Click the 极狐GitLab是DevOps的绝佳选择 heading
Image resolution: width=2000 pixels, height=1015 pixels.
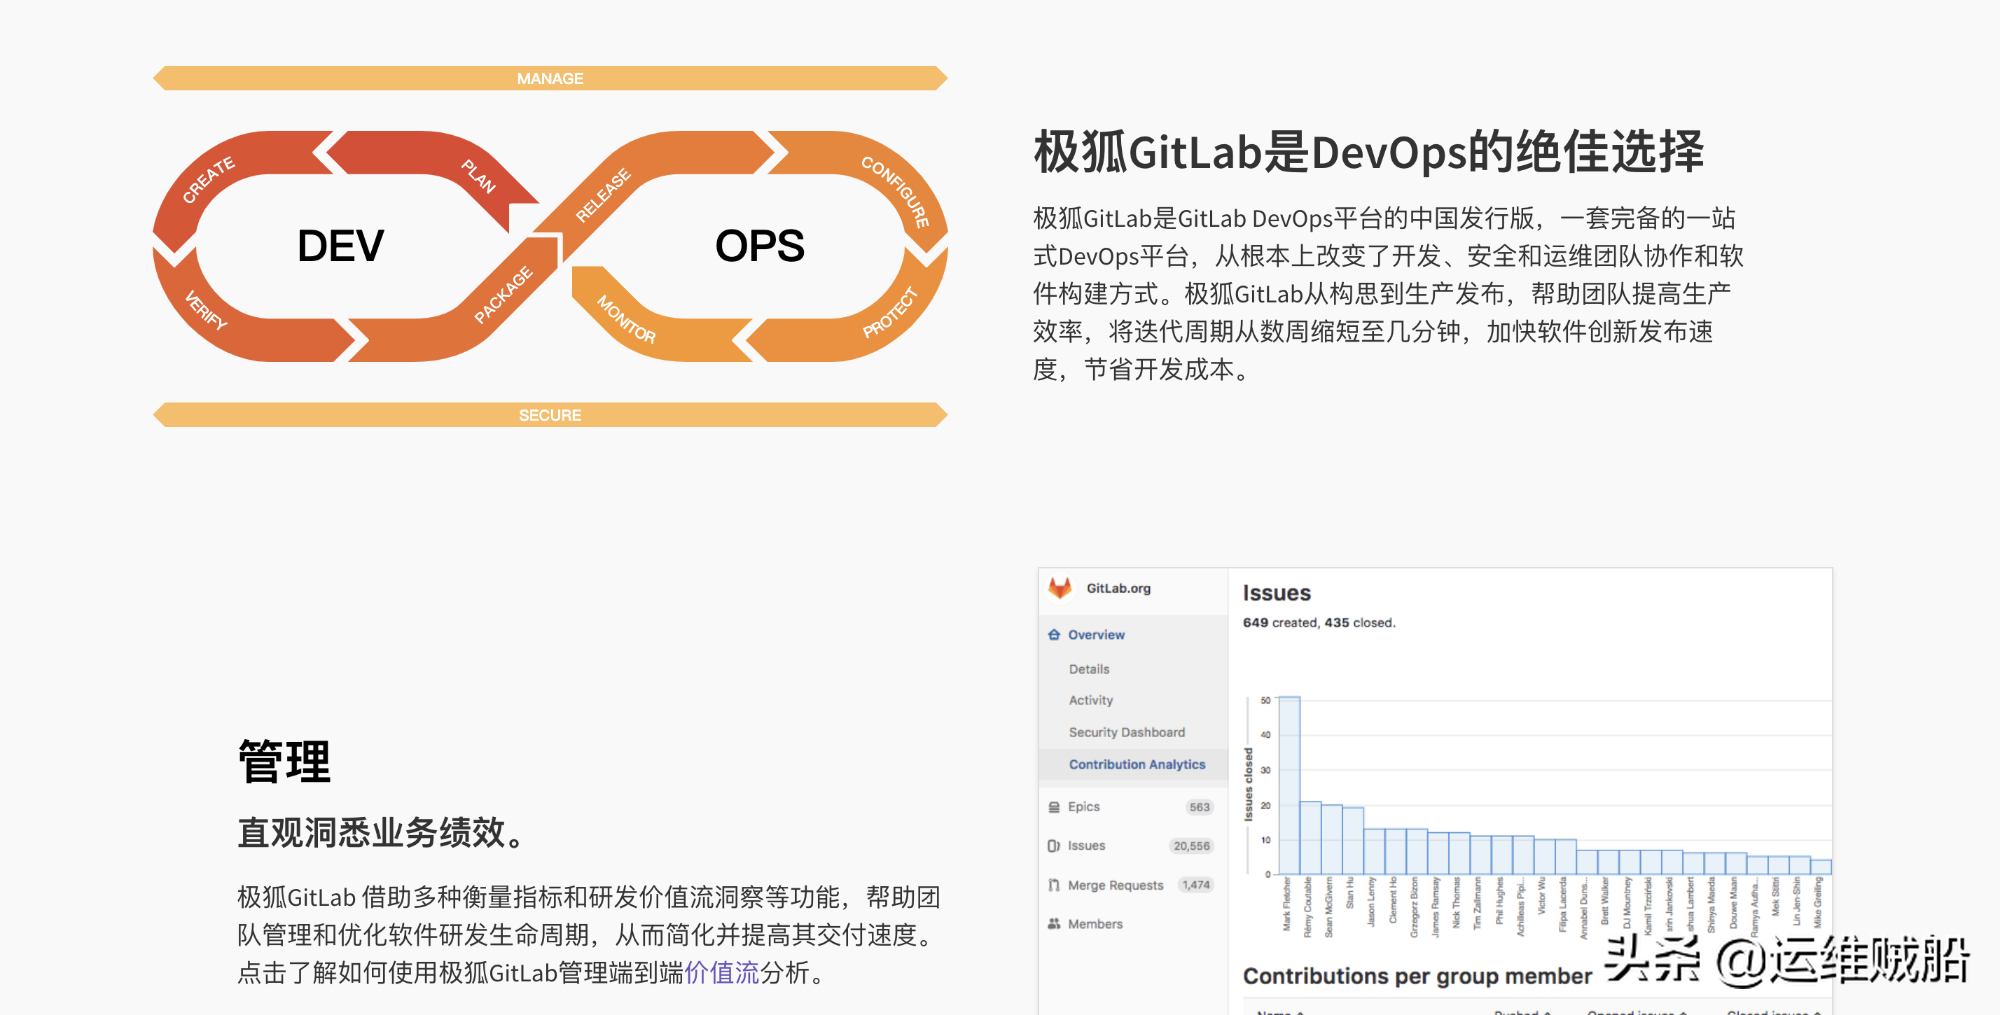(1369, 152)
